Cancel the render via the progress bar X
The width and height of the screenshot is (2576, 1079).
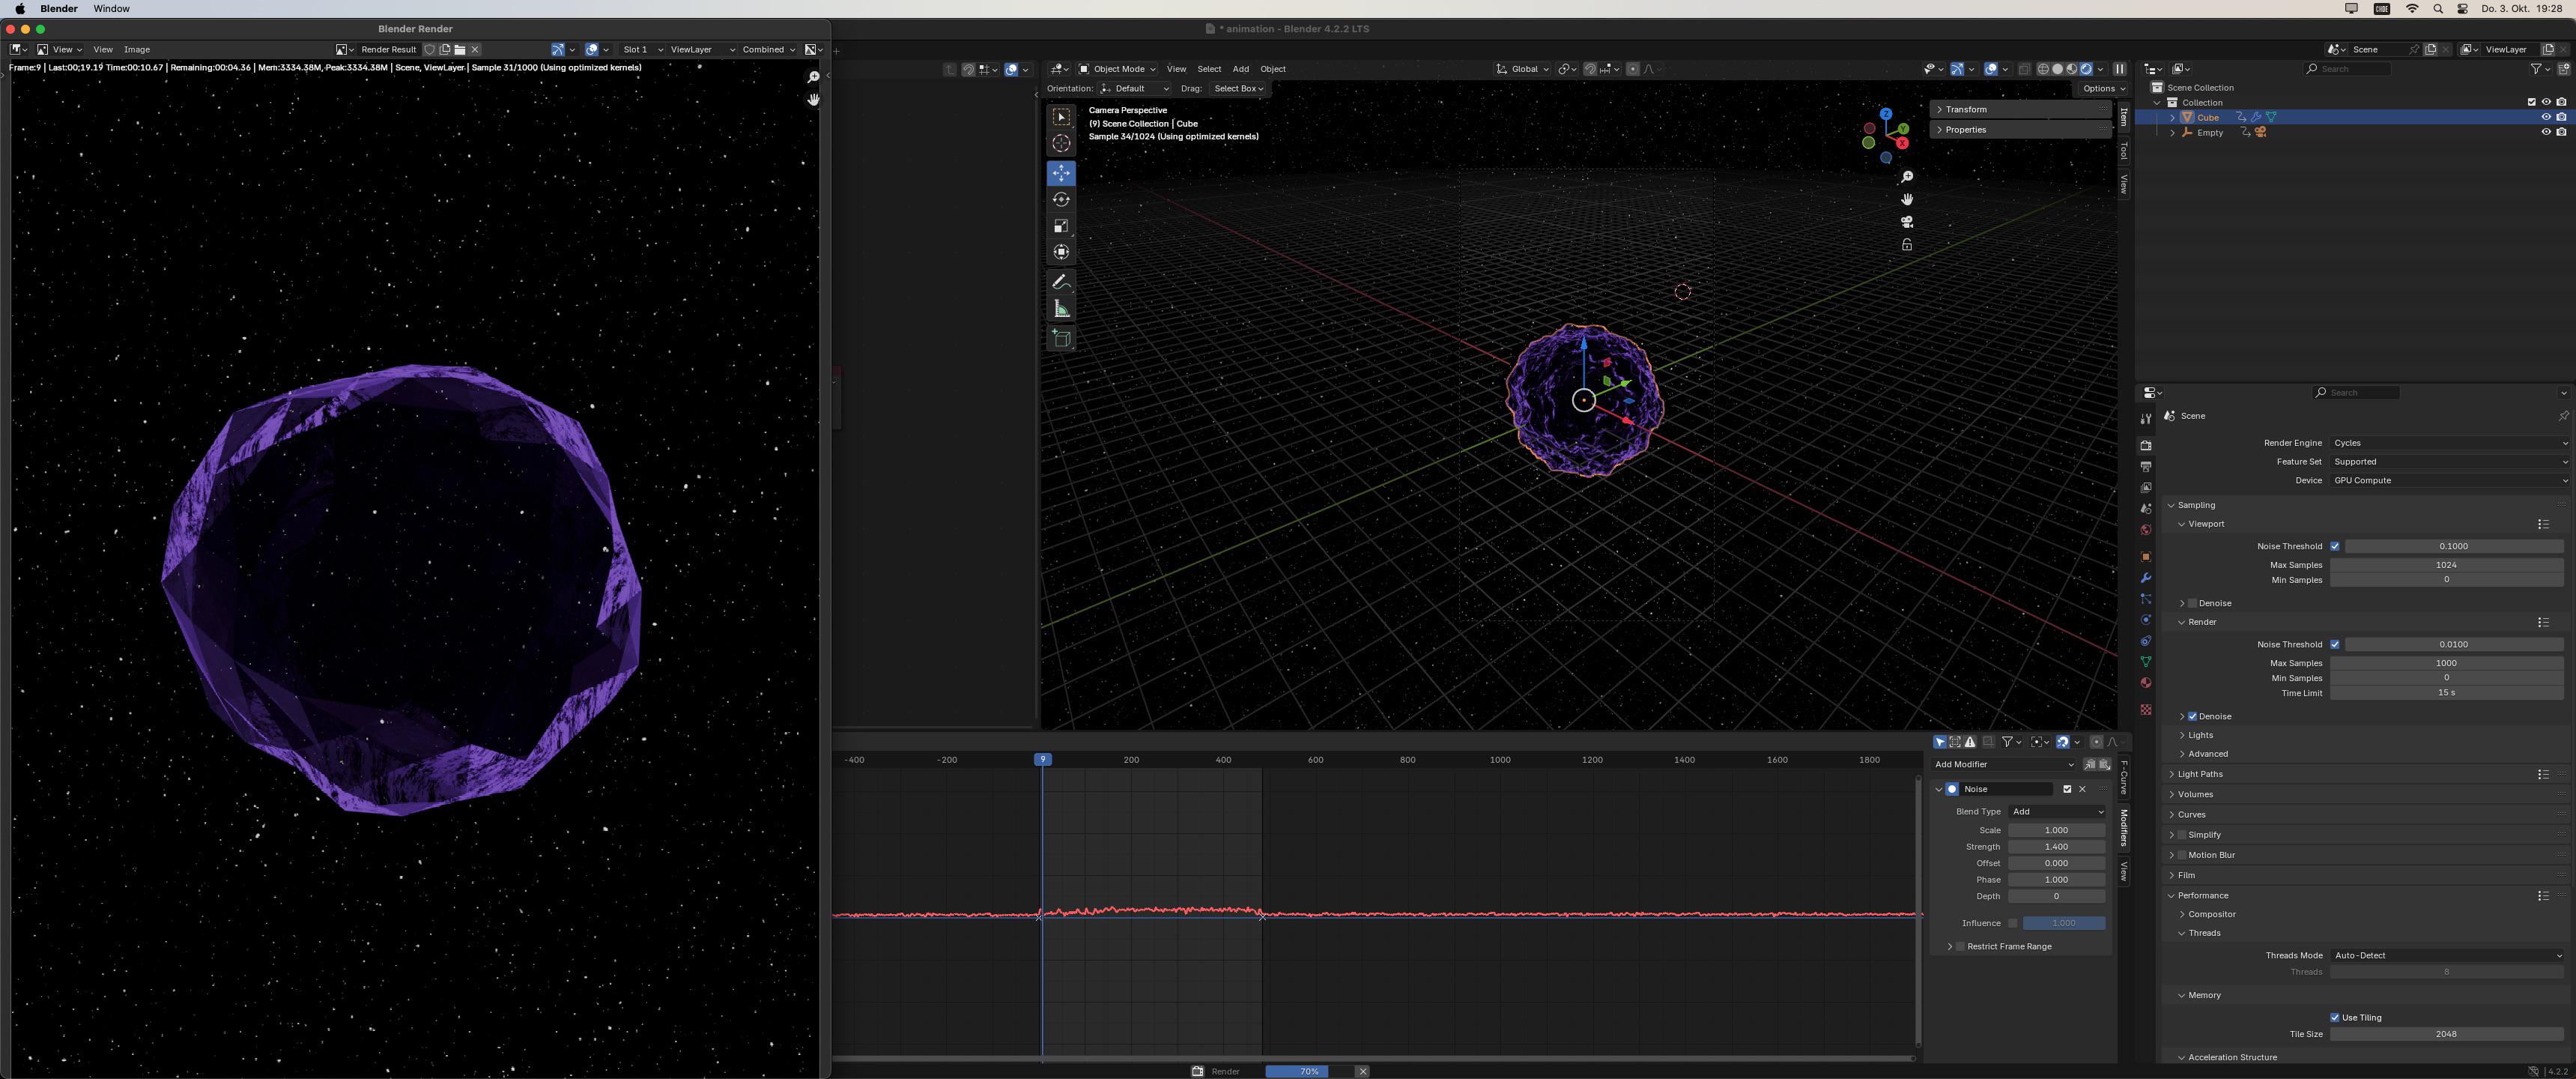coord(1362,1071)
